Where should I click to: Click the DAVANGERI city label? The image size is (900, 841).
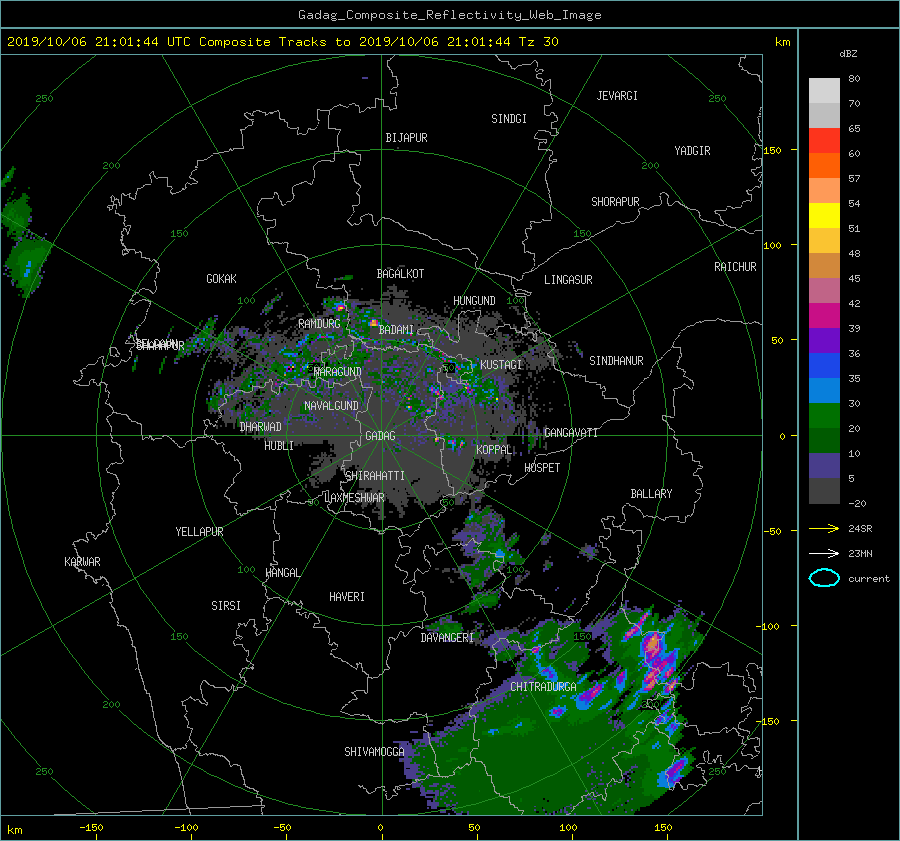[x=447, y=638]
